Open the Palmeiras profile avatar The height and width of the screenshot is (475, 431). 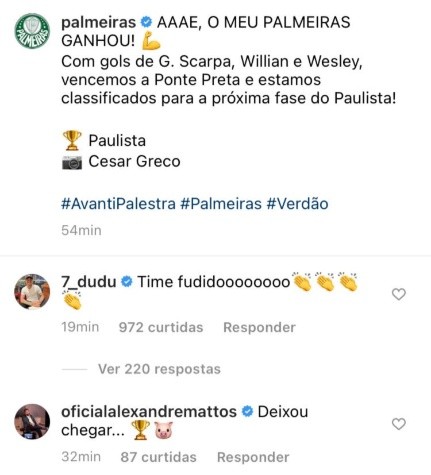[32, 31]
